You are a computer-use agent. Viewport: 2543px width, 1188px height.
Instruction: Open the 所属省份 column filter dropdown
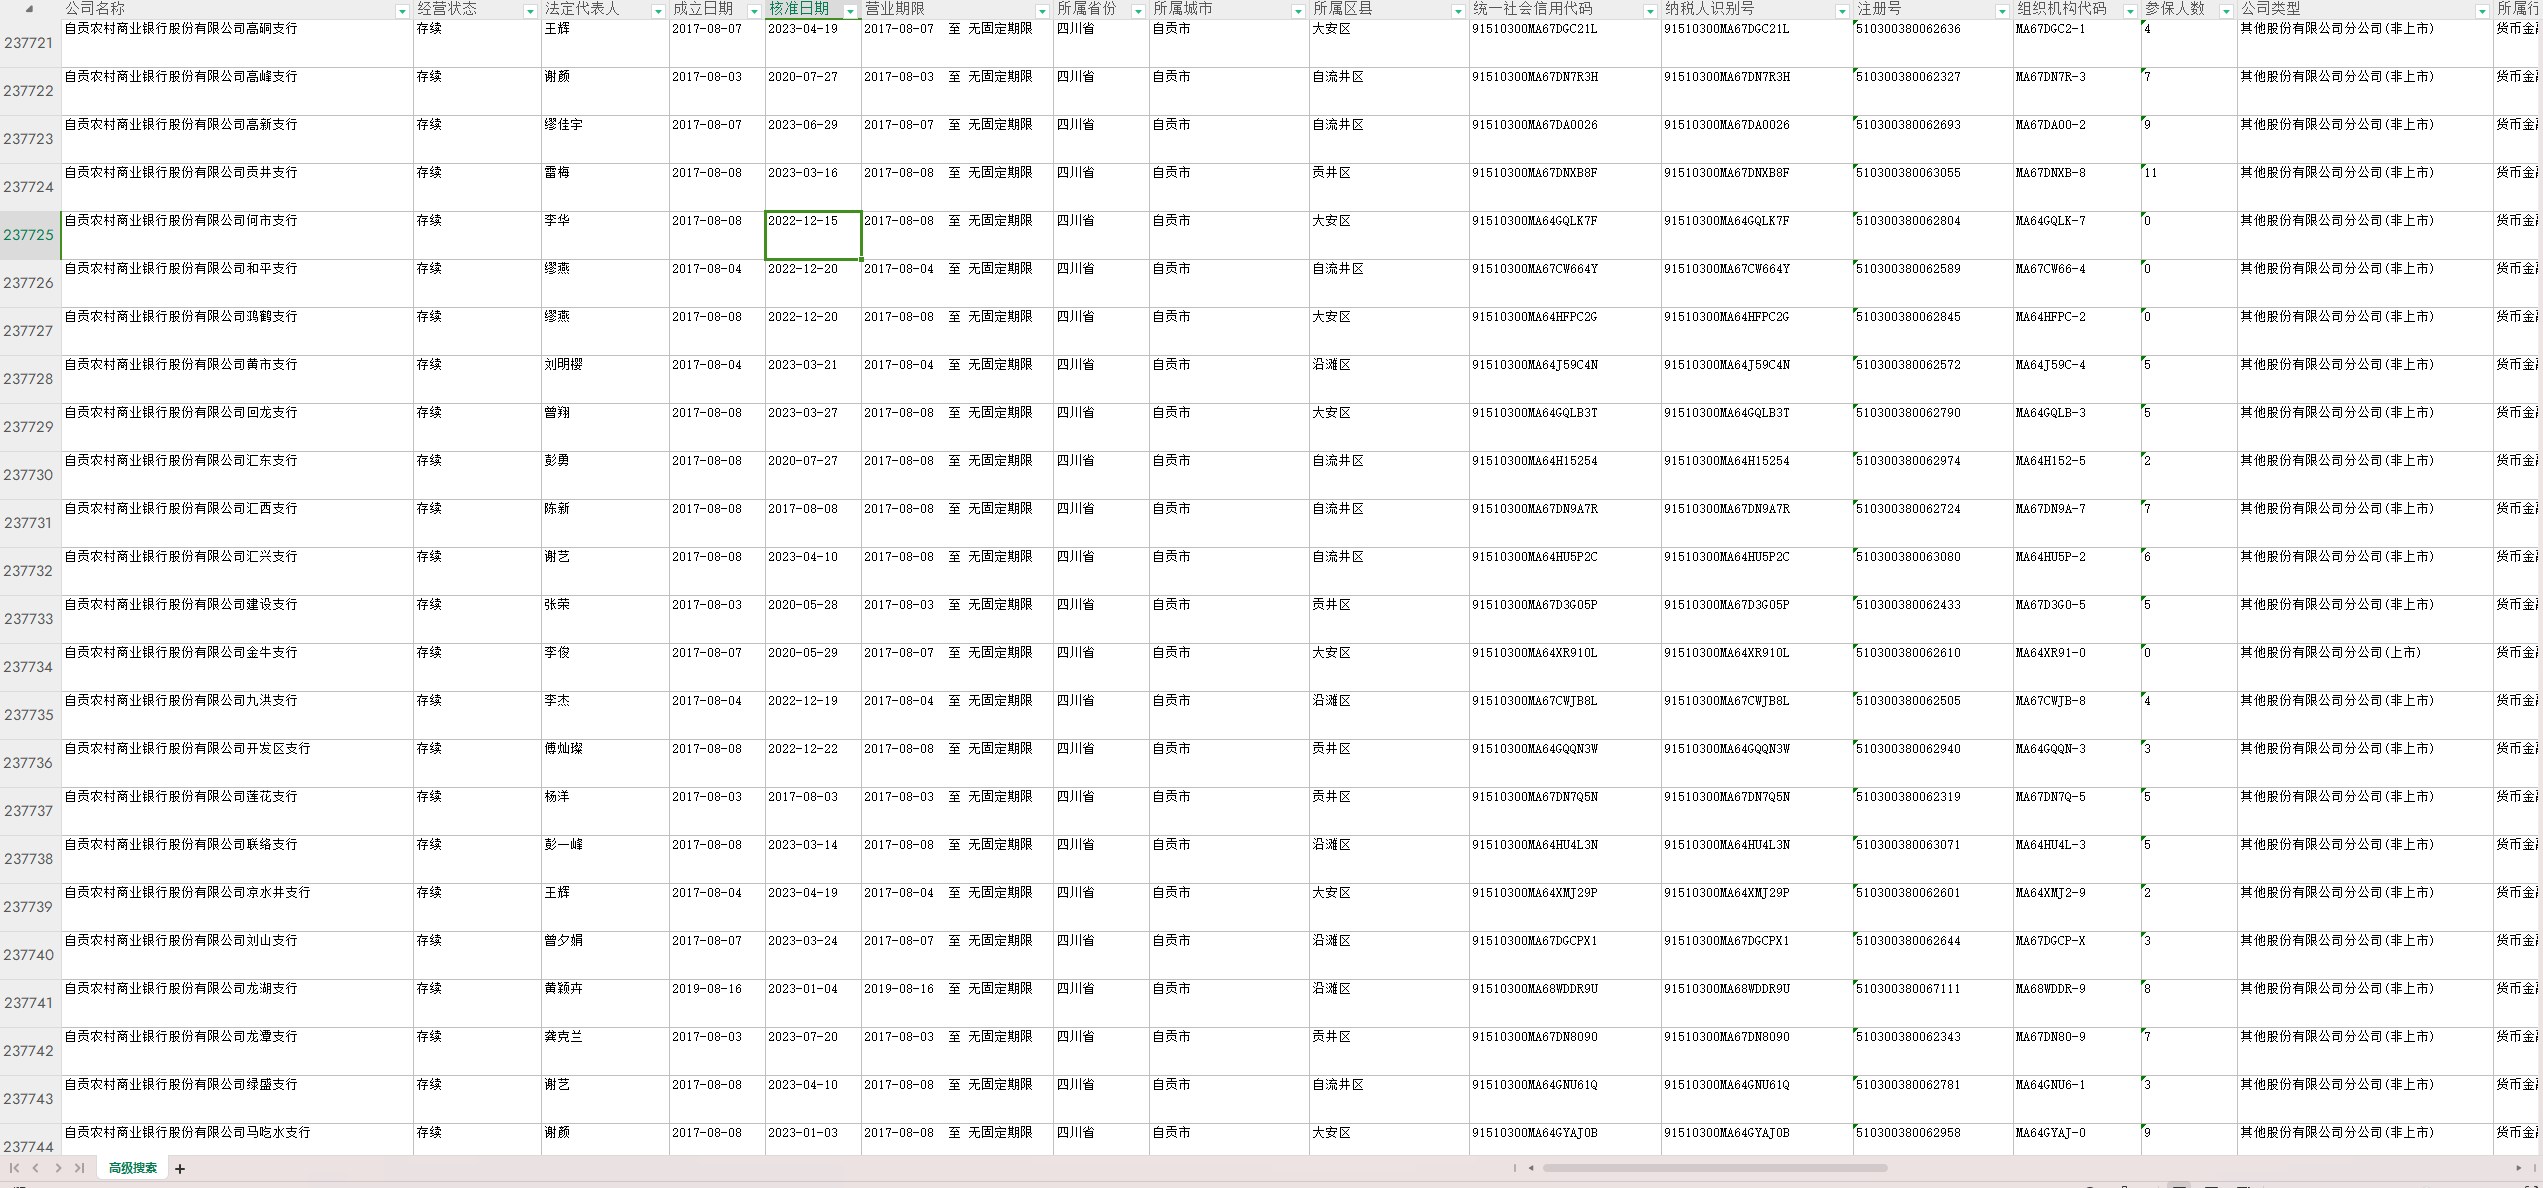pyautogui.click(x=1138, y=11)
